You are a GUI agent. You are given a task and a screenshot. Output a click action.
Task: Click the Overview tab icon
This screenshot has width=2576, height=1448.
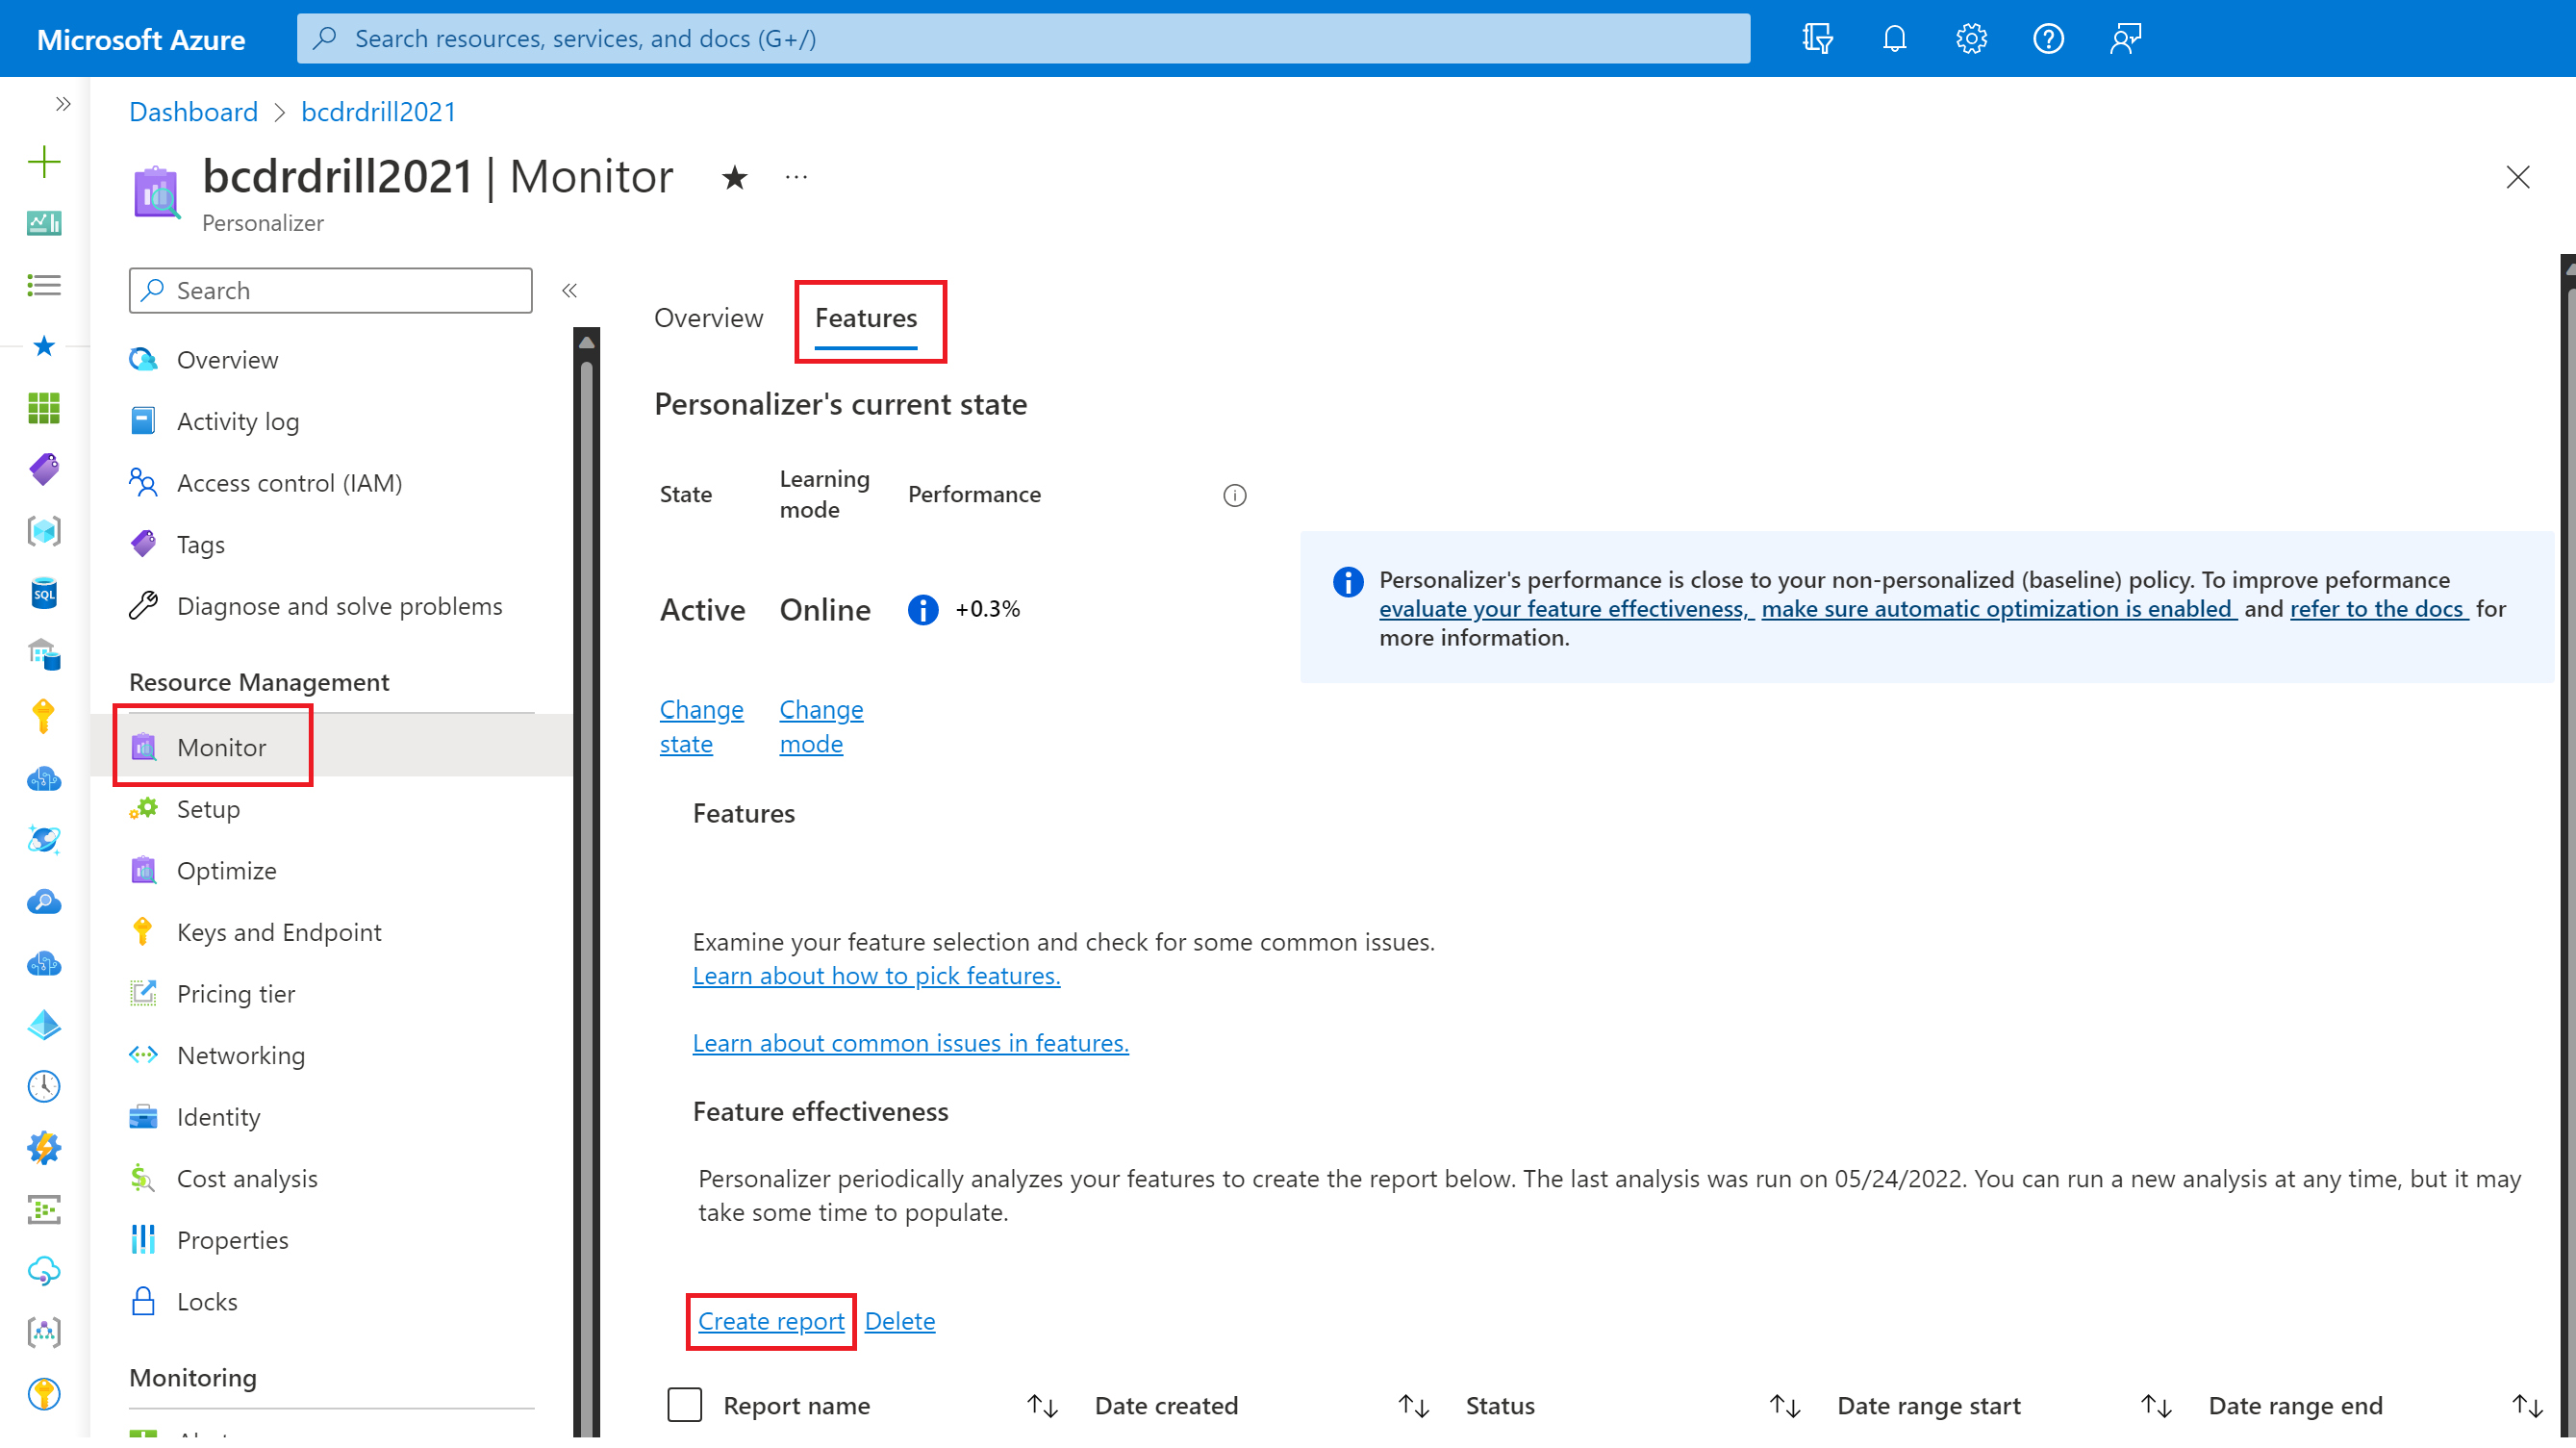click(708, 318)
